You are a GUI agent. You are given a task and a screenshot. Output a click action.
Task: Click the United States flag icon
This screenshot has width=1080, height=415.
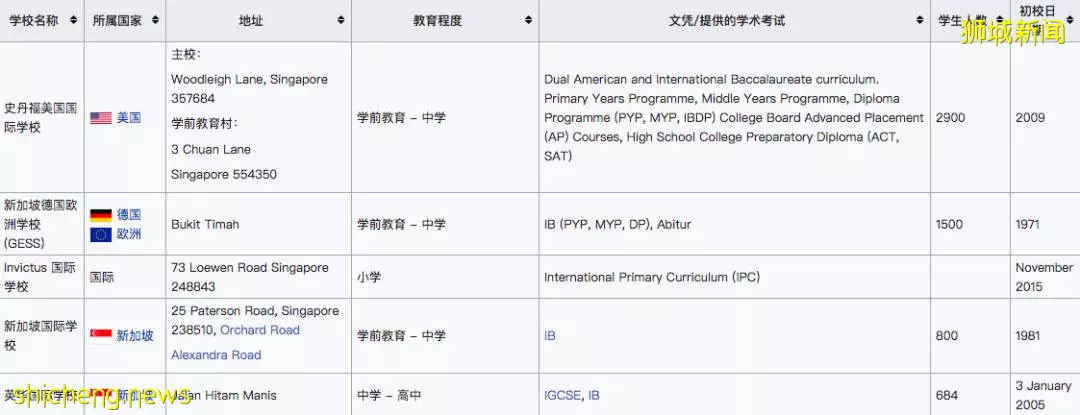pos(101,118)
